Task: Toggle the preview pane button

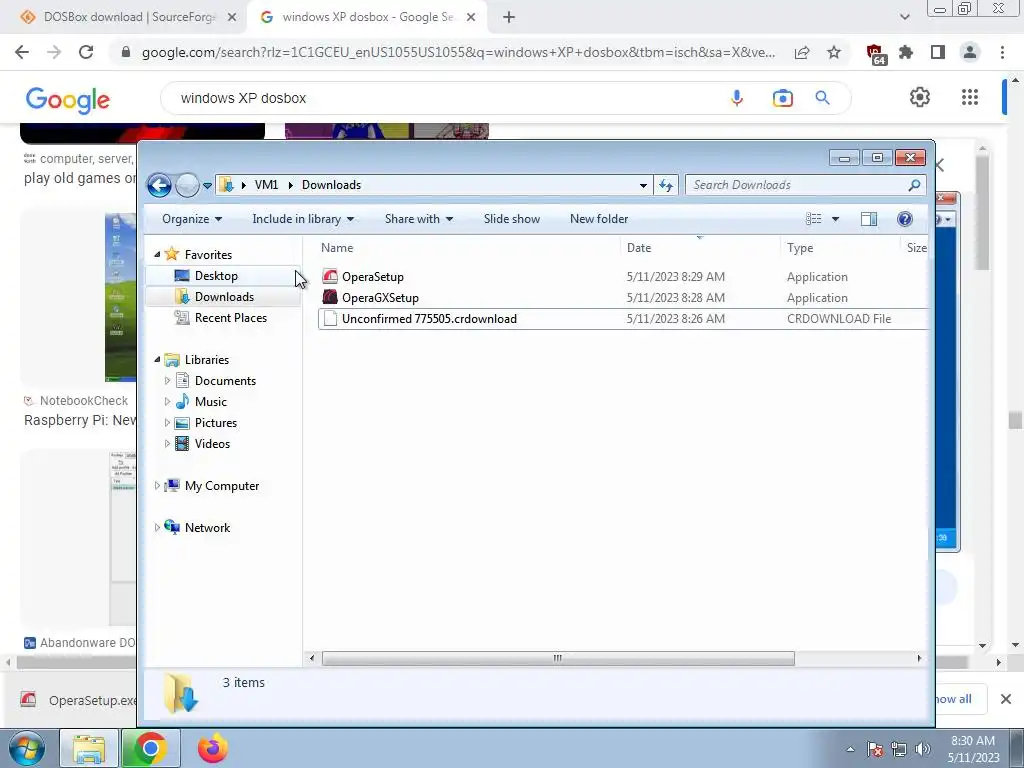Action: 869,219
